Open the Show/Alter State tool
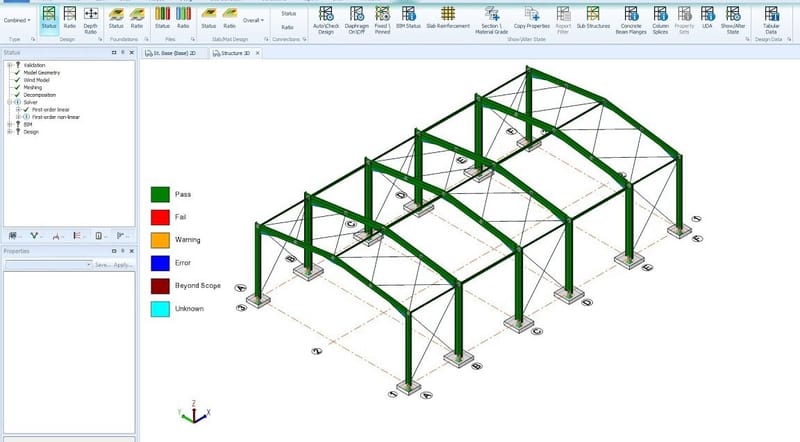This screenshot has width=800, height=442. (733, 20)
